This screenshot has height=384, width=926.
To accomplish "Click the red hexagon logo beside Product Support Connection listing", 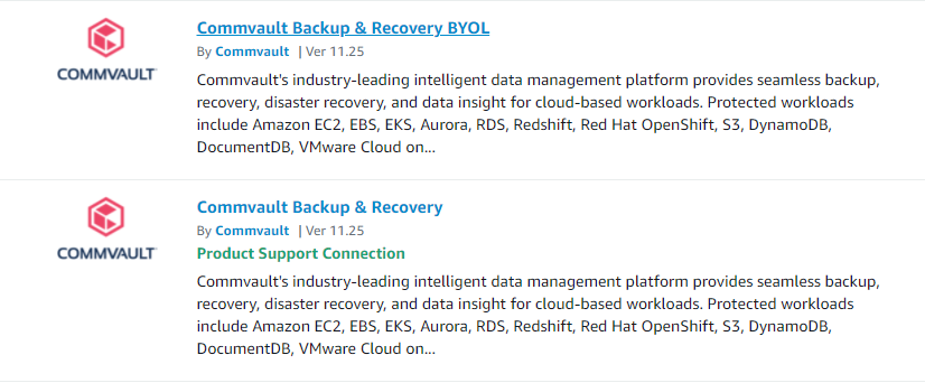I will pos(106,217).
